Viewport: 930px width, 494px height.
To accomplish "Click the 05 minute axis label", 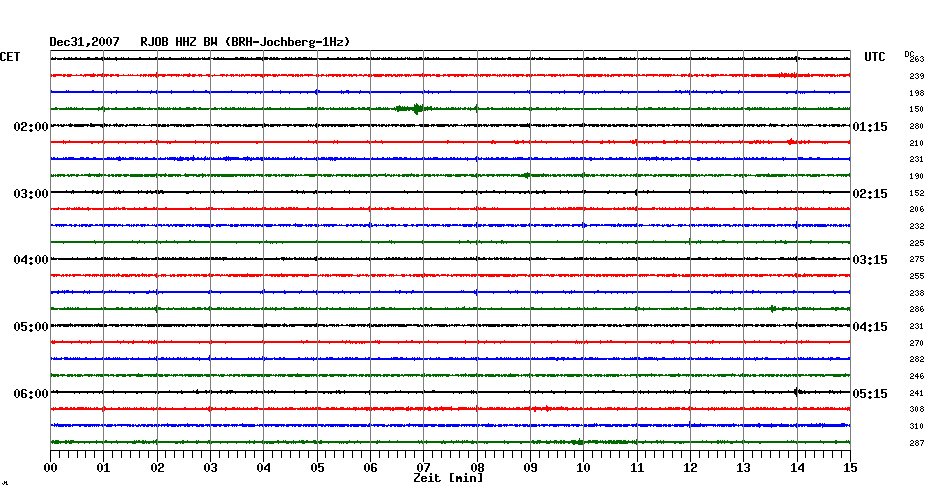I will pos(317,468).
